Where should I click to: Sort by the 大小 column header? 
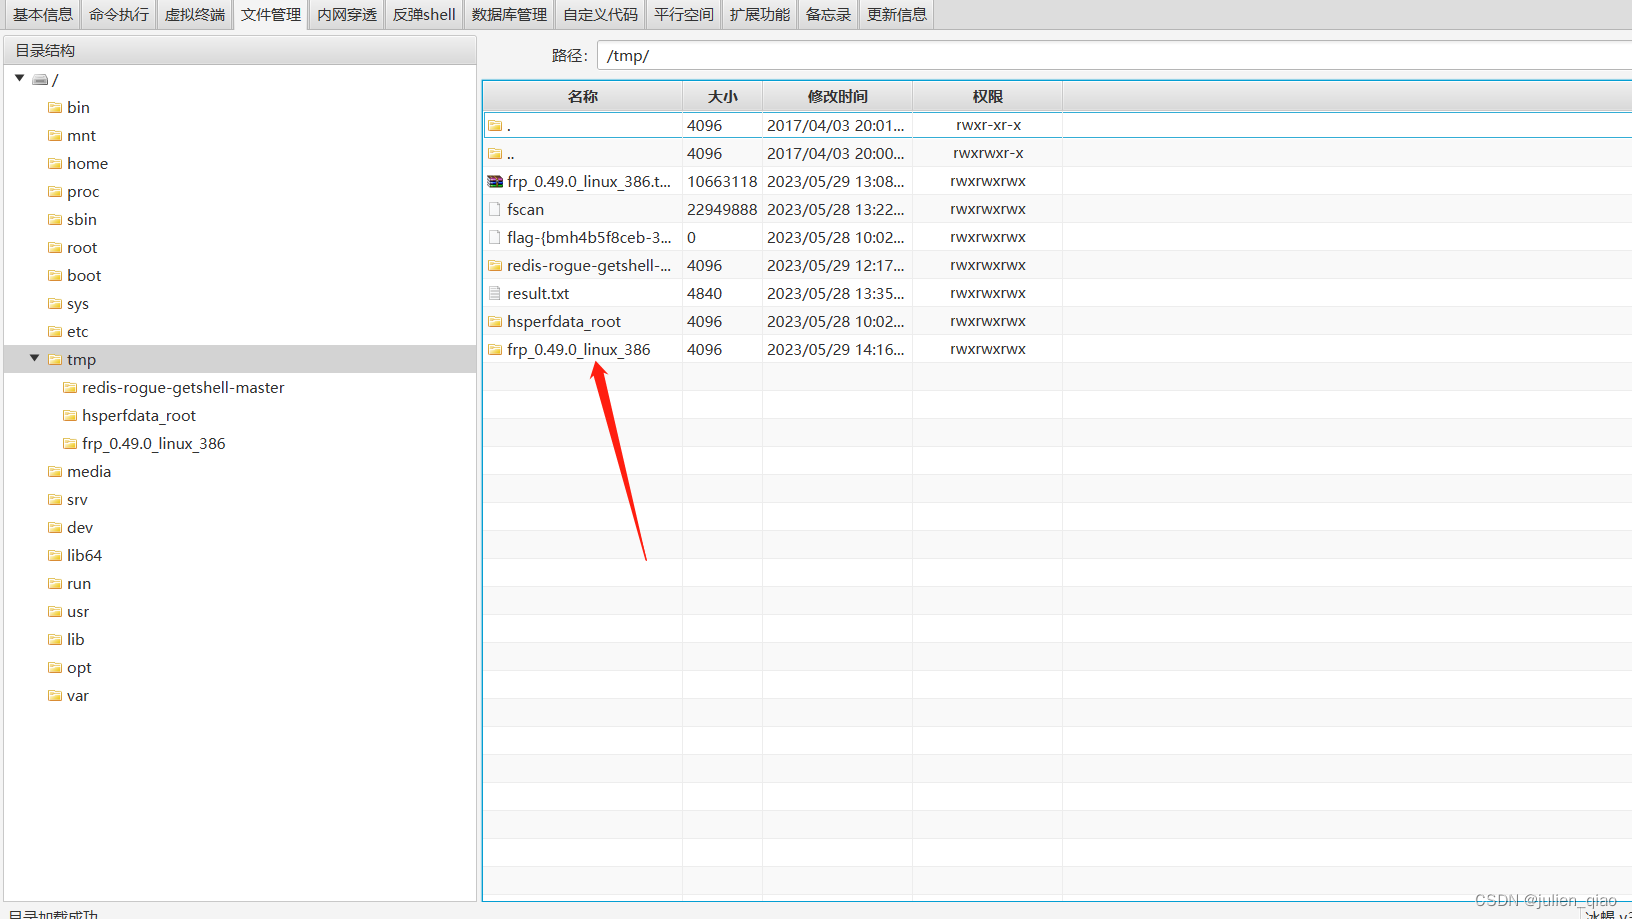point(722,96)
